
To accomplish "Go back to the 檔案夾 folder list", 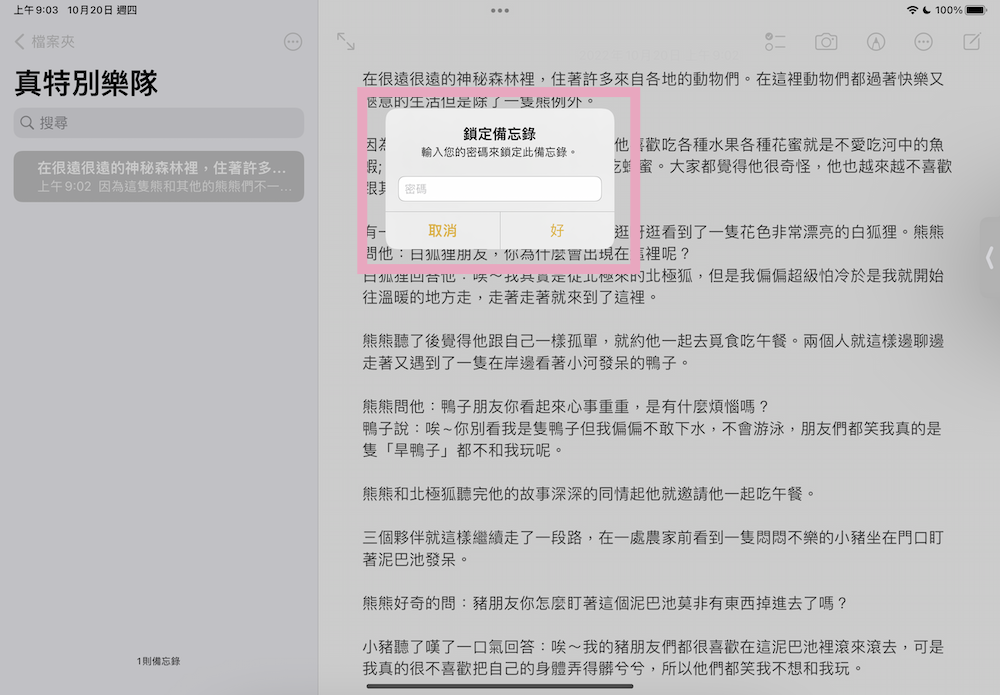I will (x=45, y=42).
